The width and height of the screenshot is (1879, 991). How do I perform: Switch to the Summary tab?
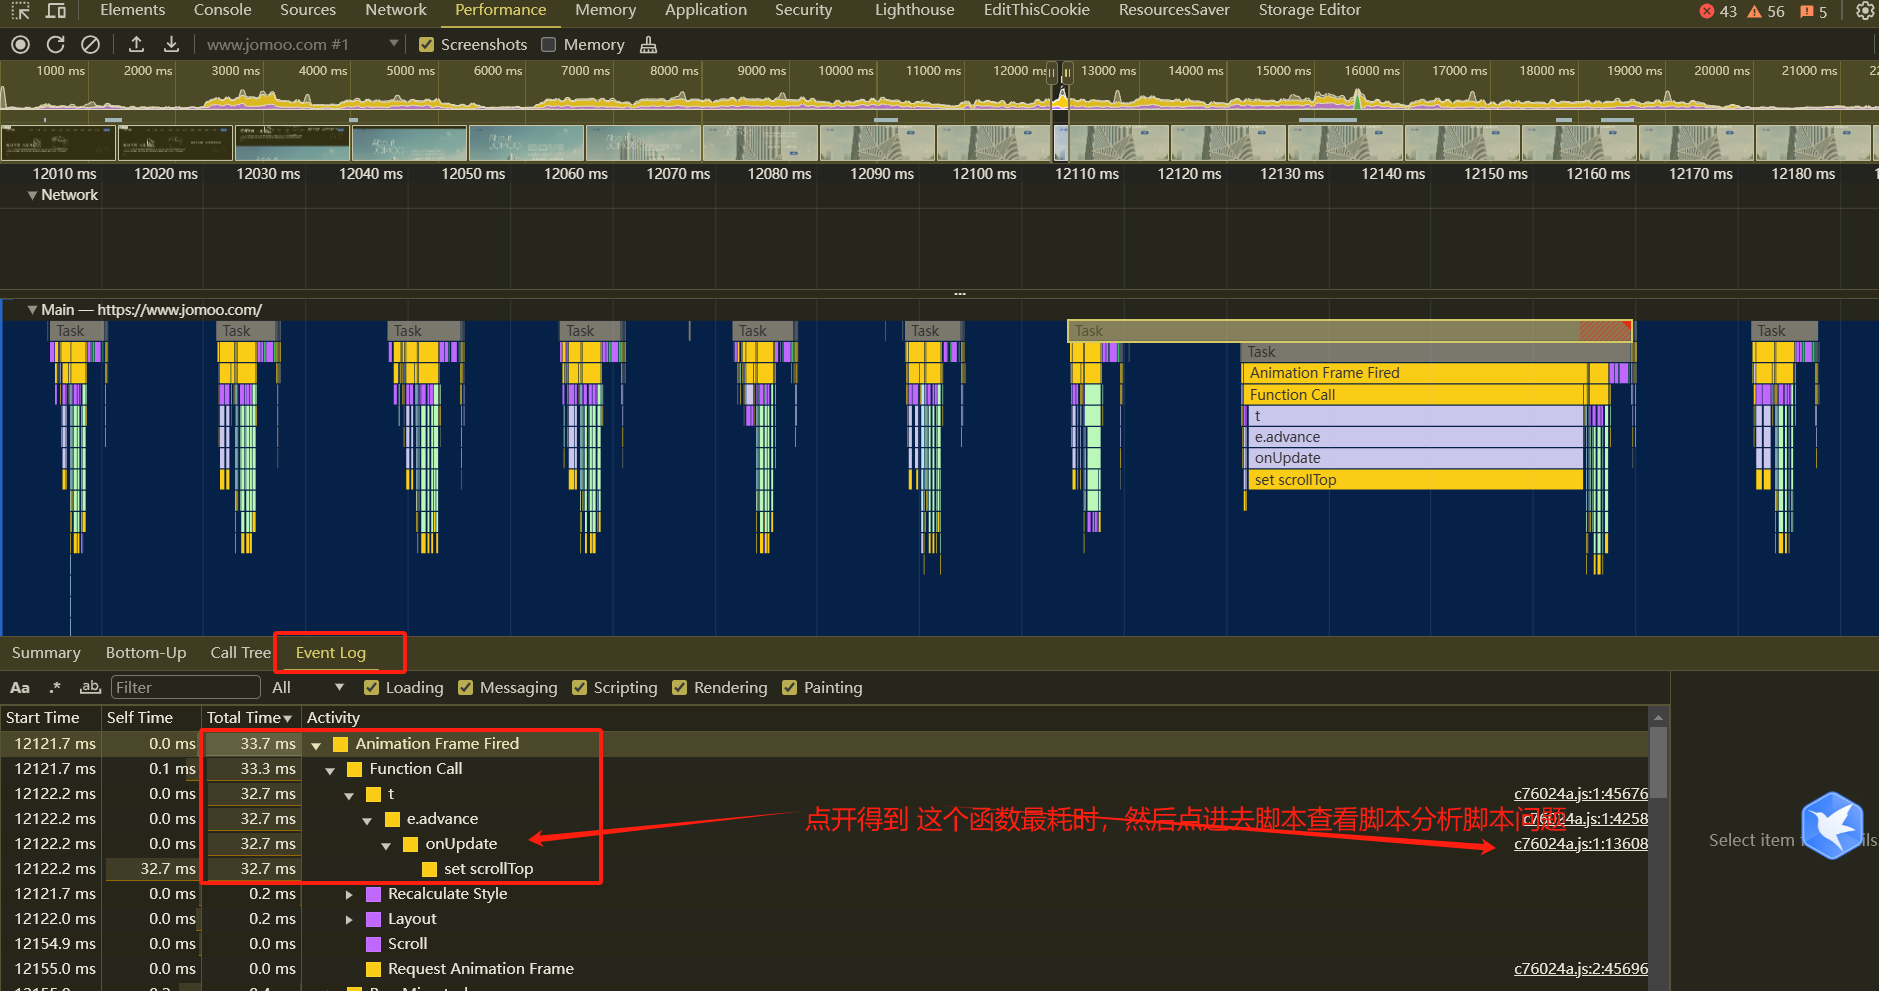click(x=46, y=653)
